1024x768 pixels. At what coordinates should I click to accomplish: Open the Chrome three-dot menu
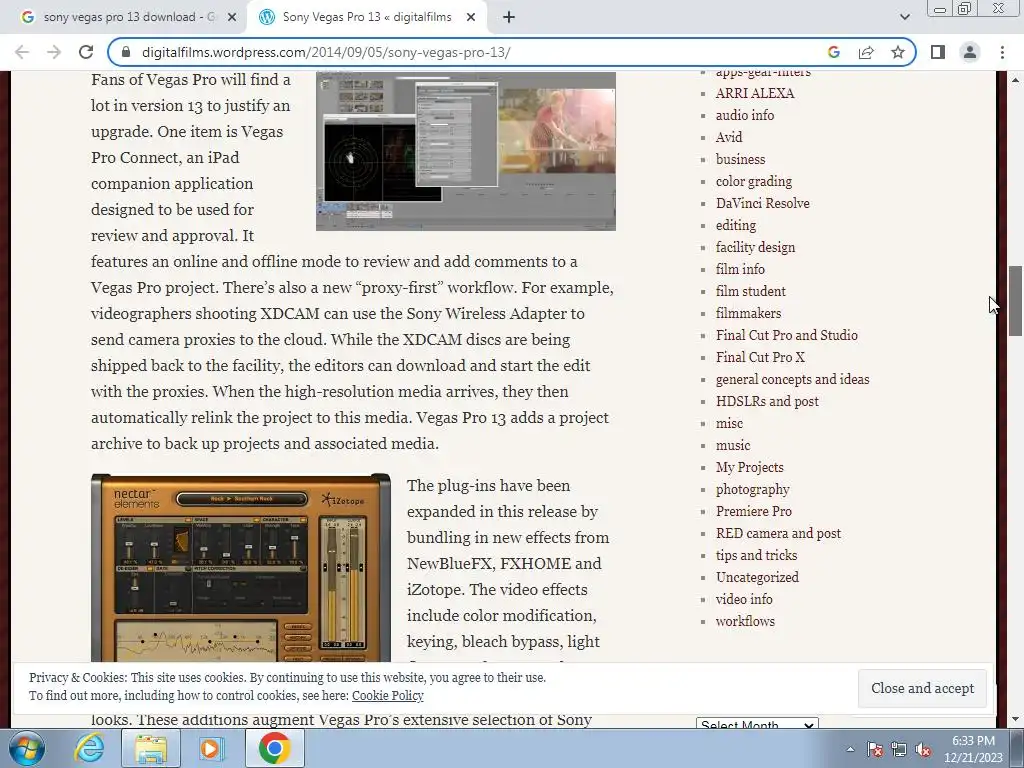click(1002, 52)
